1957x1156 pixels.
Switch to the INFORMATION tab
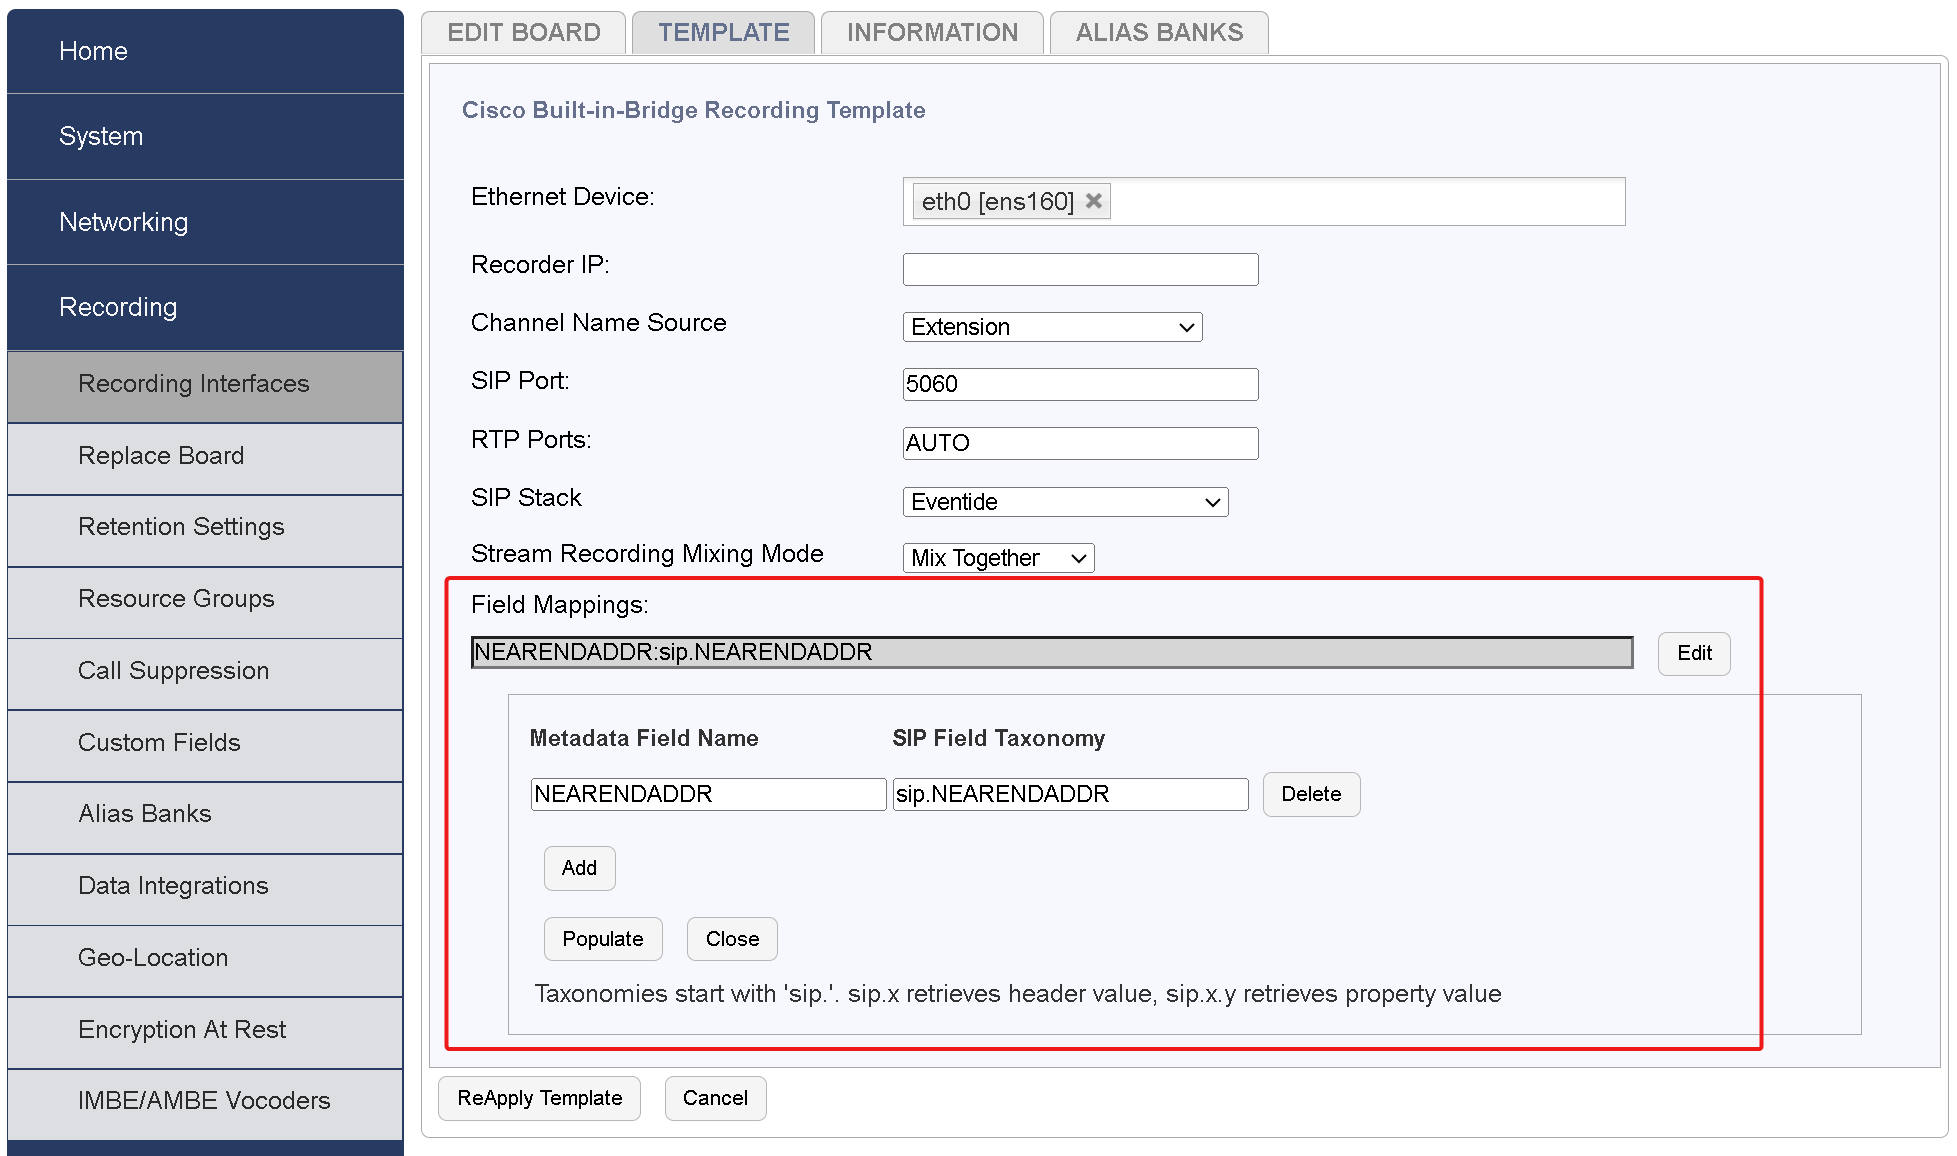tap(930, 32)
